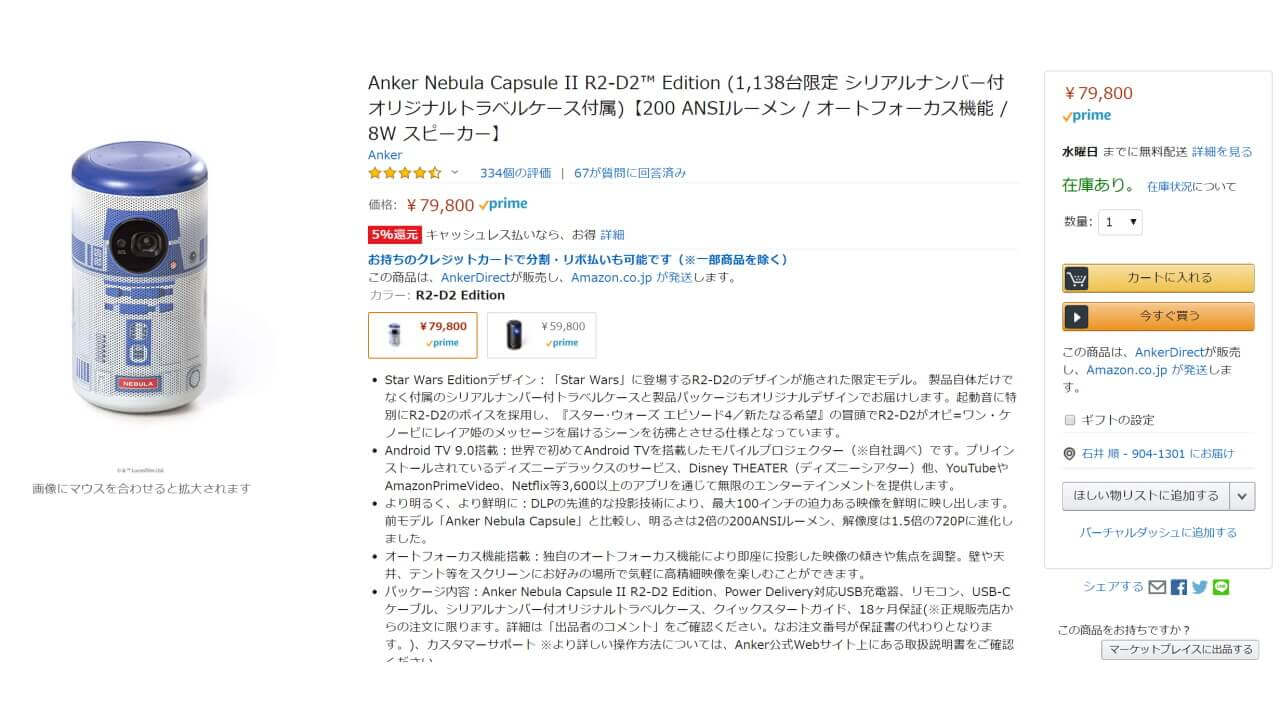Share product via email envelope icon
This screenshot has height=720, width=1280.
click(x=1157, y=587)
